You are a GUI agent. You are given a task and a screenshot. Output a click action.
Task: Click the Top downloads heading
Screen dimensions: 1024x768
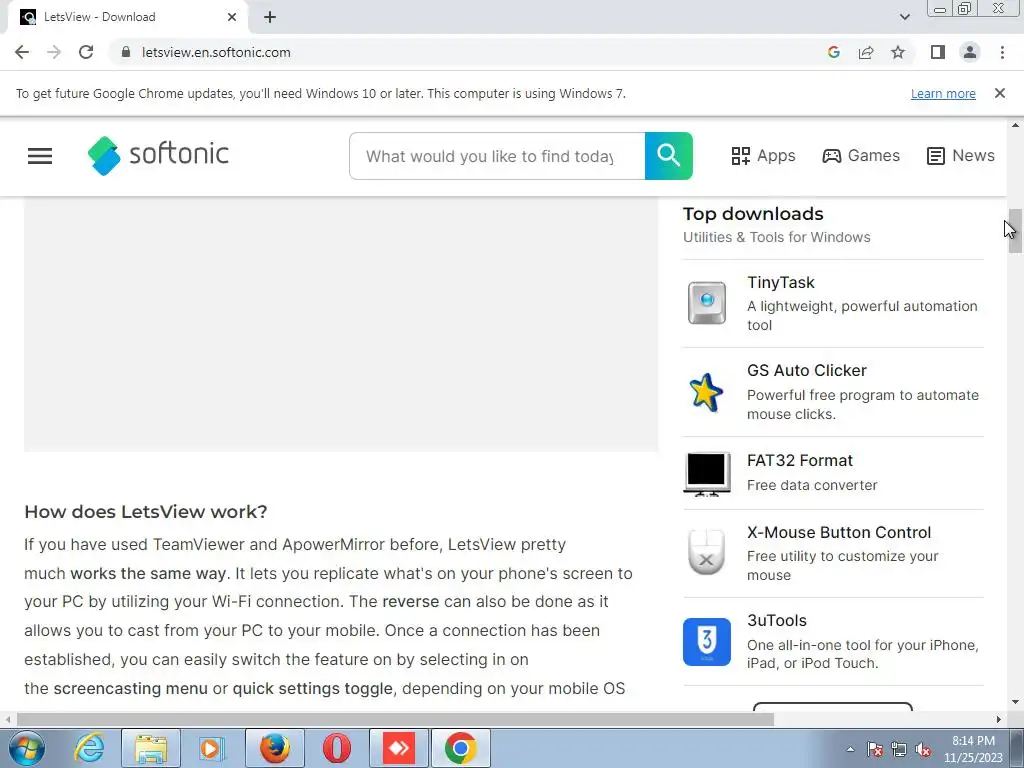[x=753, y=214]
